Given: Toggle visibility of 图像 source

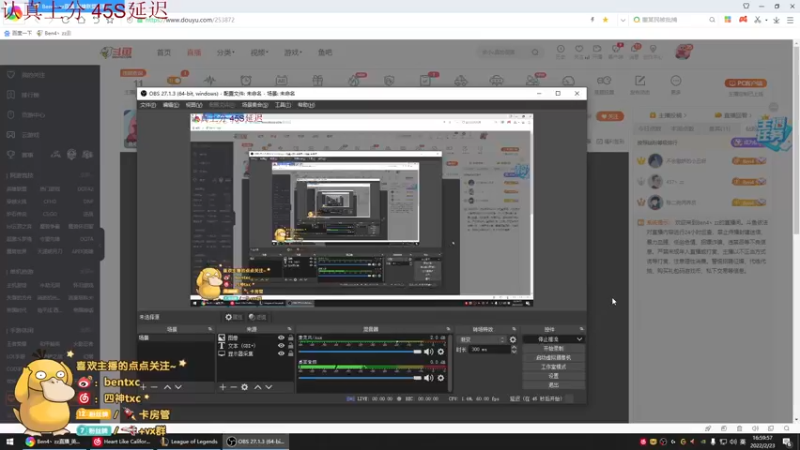Looking at the screenshot, I should pyautogui.click(x=281, y=338).
